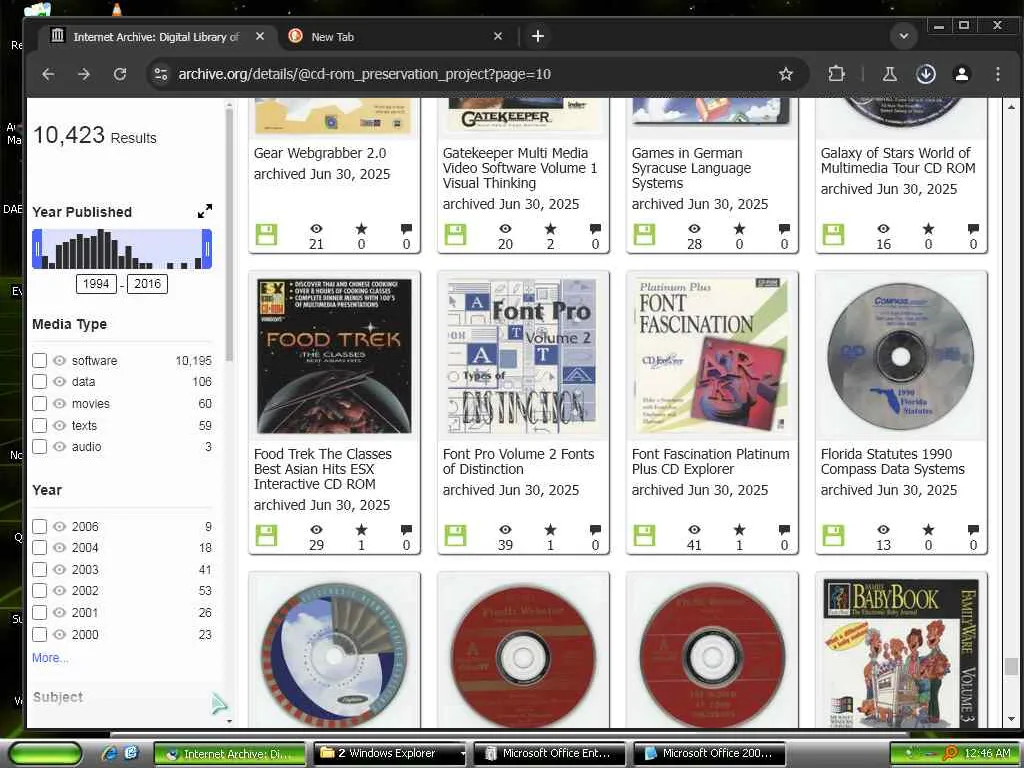The height and width of the screenshot is (768, 1024).
Task: Open the Chrome Labs flask icon
Action: (889, 74)
